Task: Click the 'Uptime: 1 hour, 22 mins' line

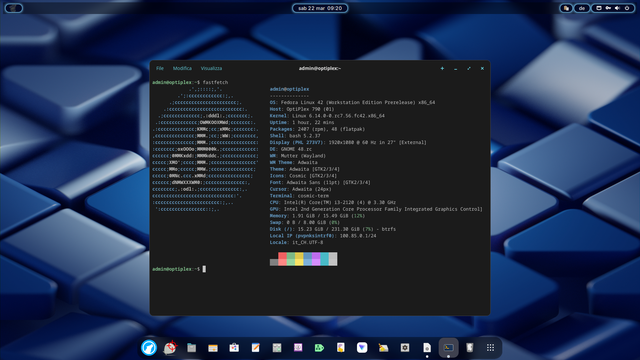Action: [302, 122]
